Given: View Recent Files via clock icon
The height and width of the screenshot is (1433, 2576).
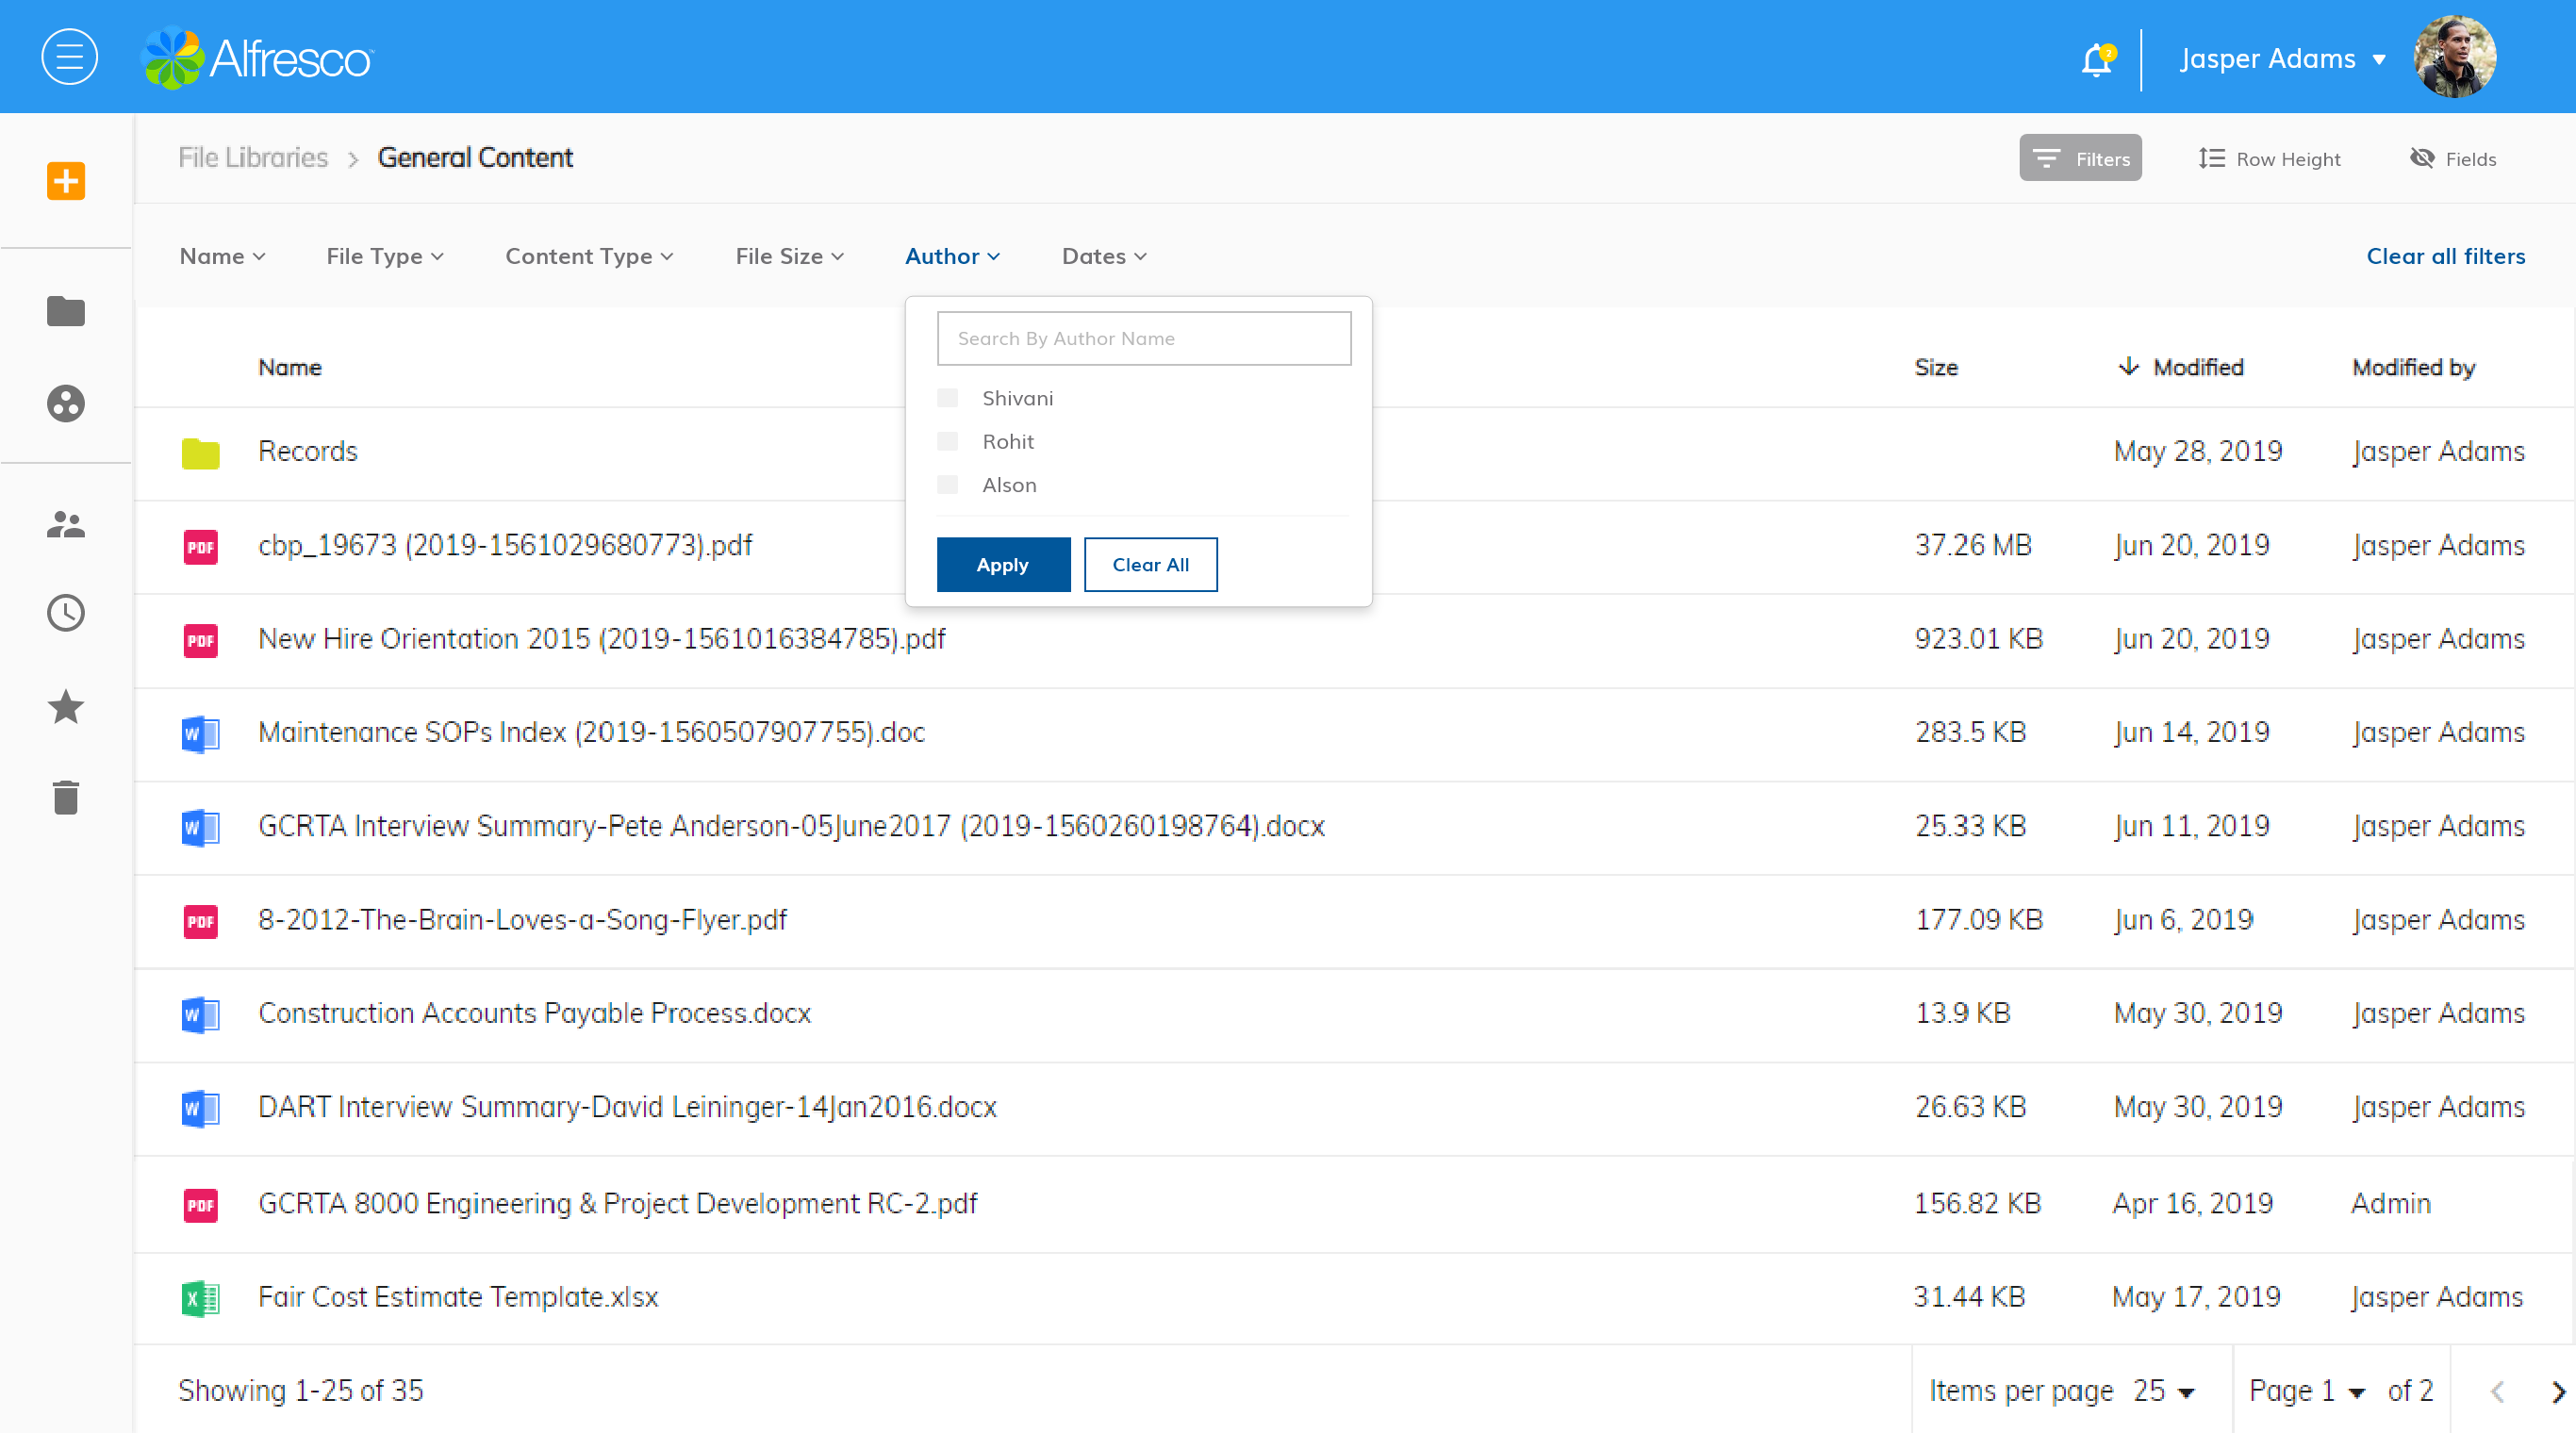Looking at the screenshot, I should (x=65, y=613).
